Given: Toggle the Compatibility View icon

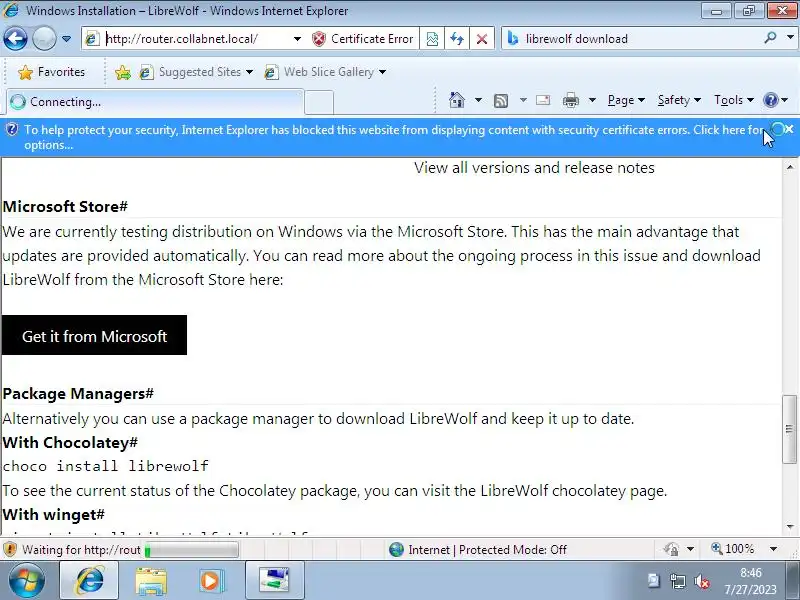Looking at the screenshot, I should pyautogui.click(x=432, y=39).
